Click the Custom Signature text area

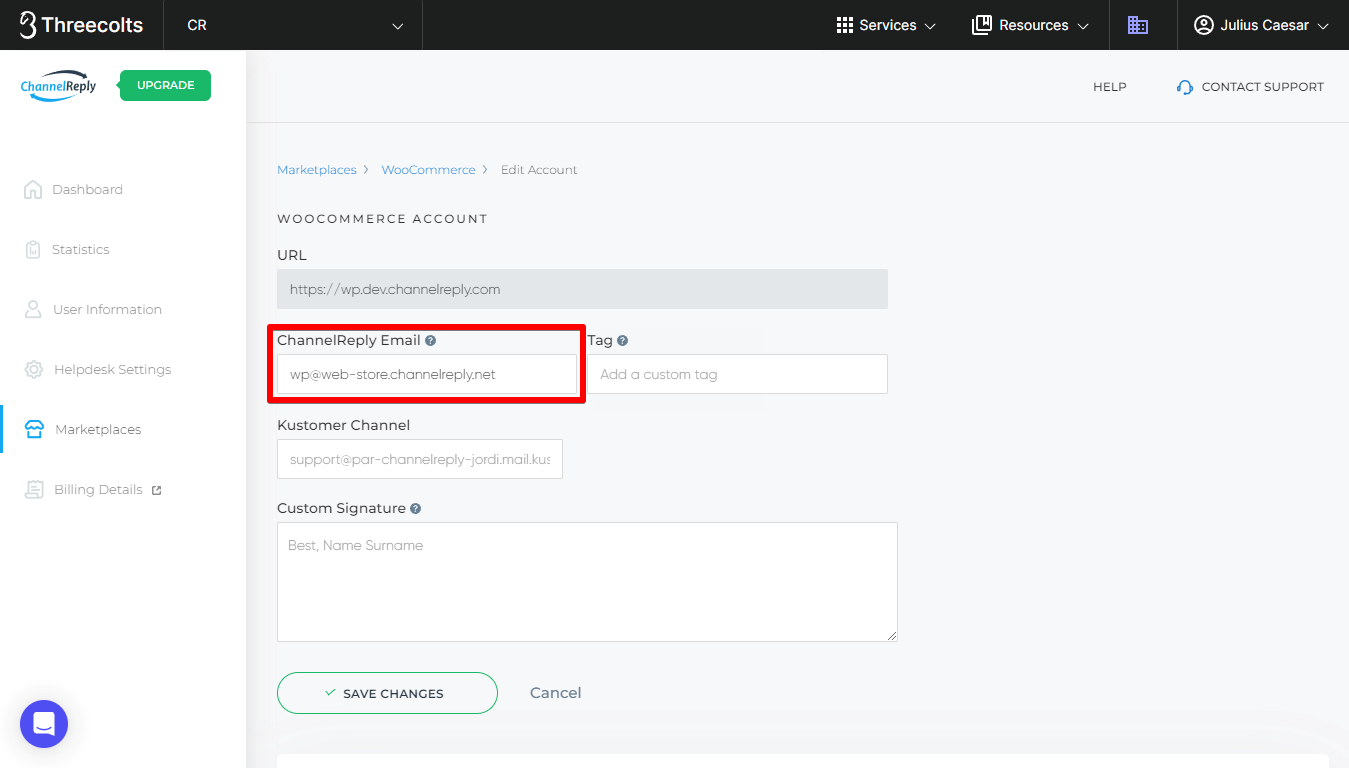coord(587,582)
